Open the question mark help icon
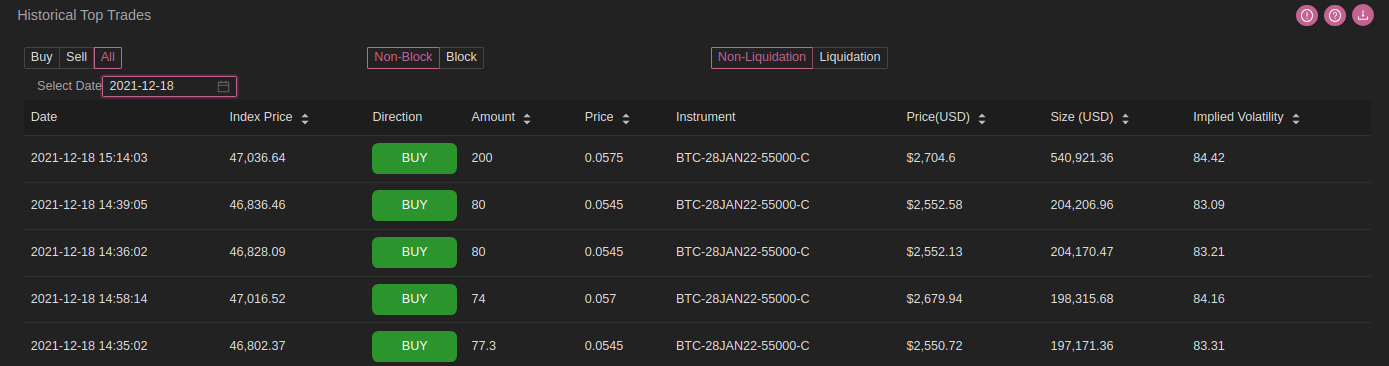 pyautogui.click(x=1334, y=15)
